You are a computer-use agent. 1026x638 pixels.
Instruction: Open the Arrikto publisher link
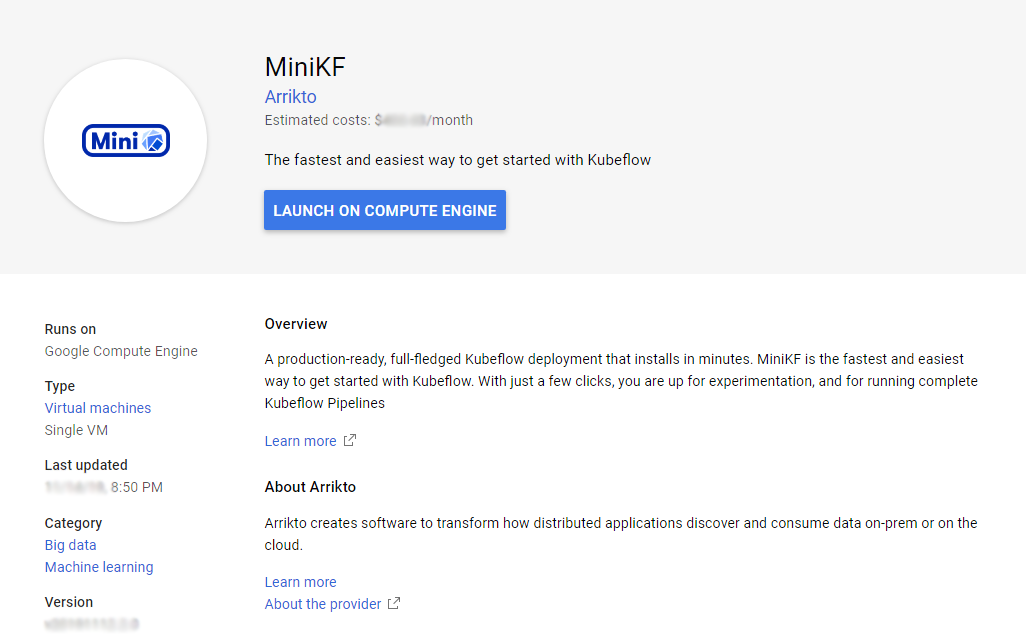(290, 97)
